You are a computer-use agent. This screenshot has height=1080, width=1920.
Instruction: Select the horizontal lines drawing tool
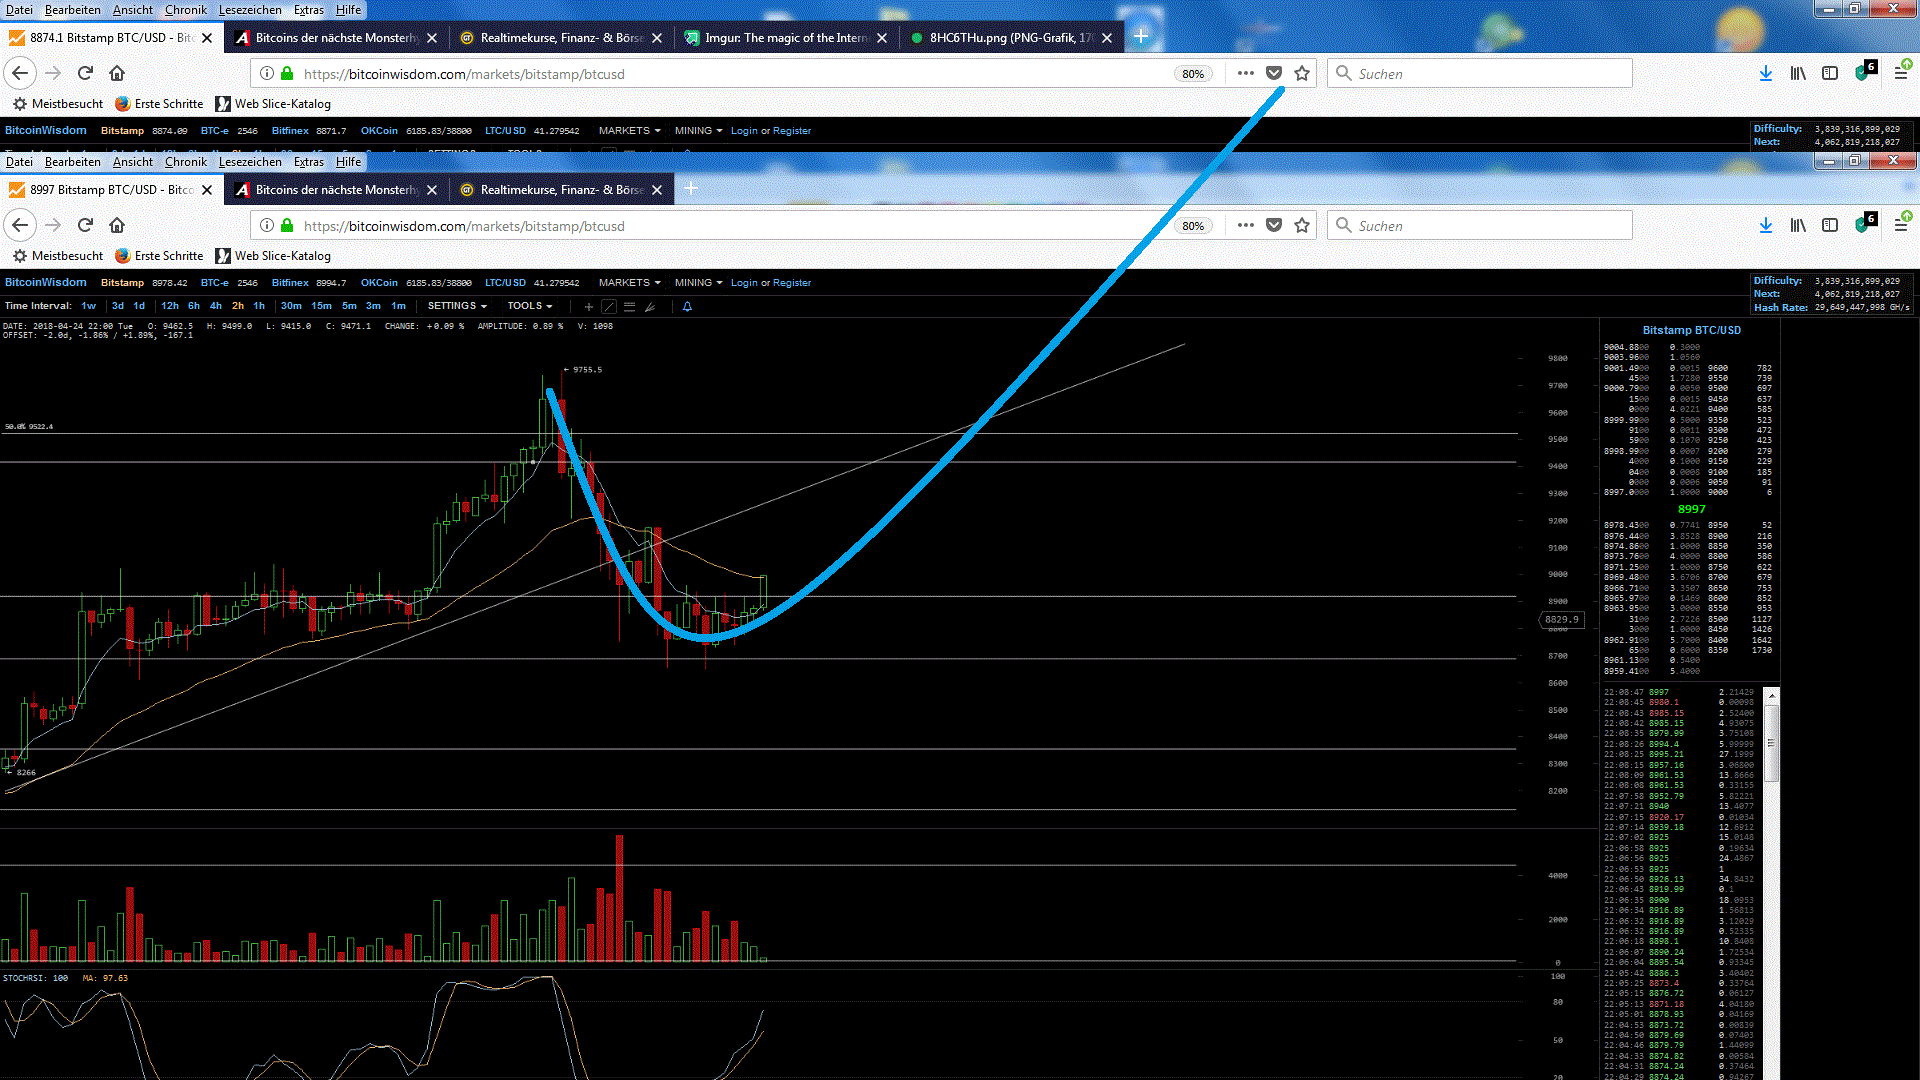point(629,307)
